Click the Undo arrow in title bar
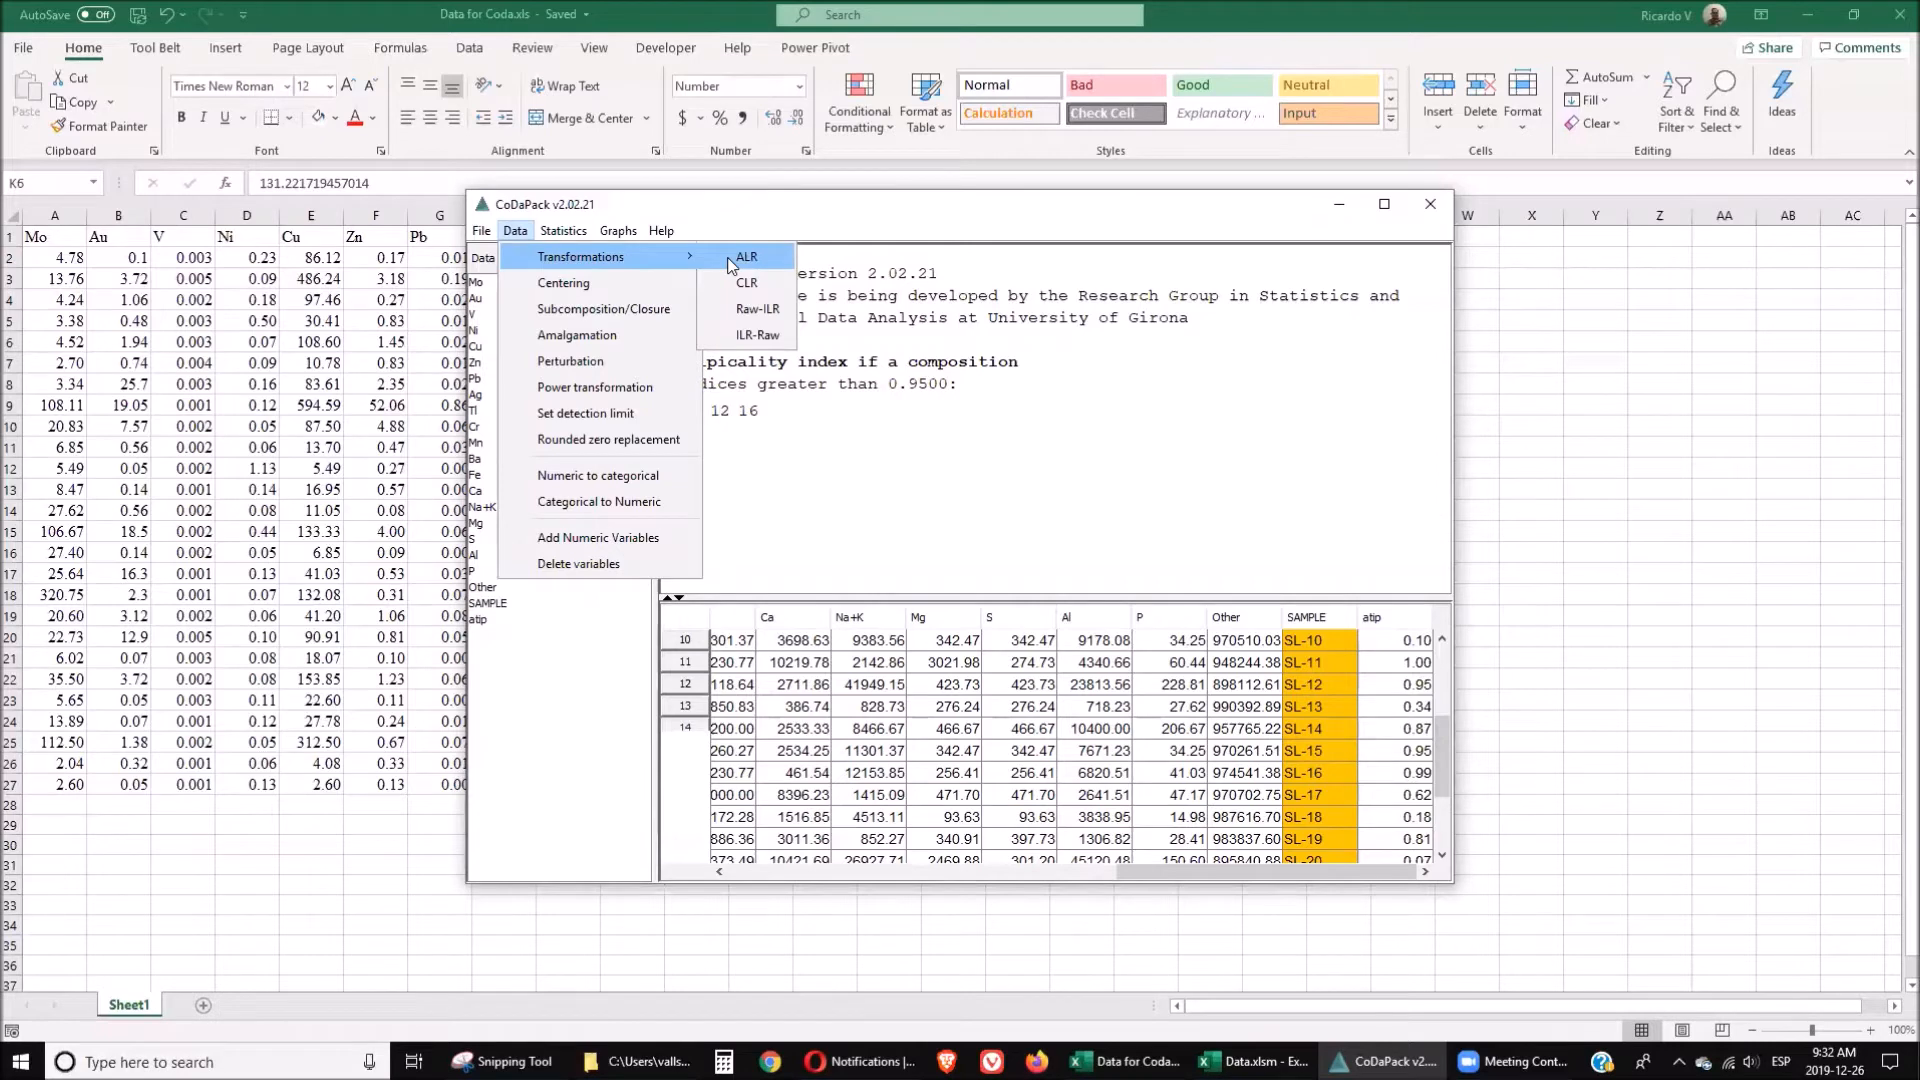The height and width of the screenshot is (1080, 1920). pyautogui.click(x=167, y=15)
